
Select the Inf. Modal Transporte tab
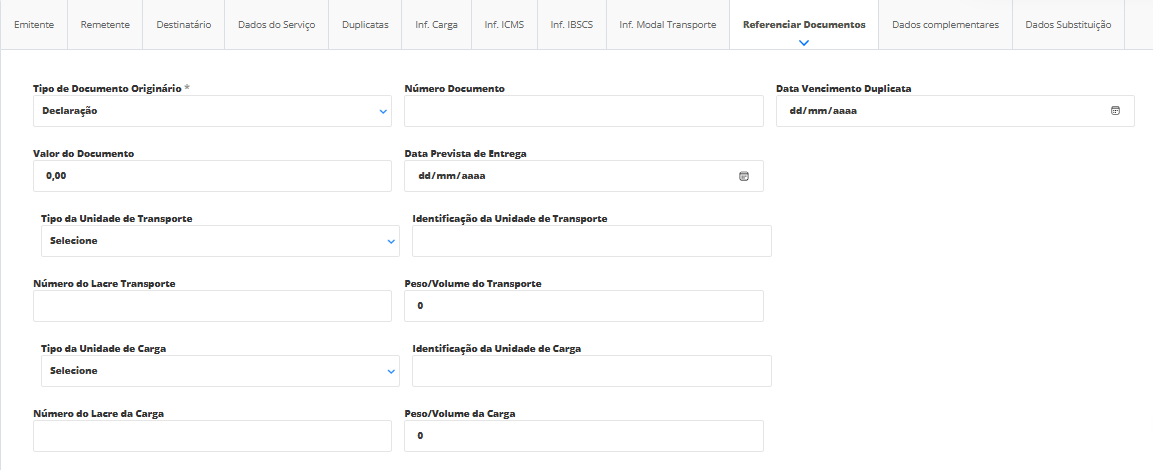tap(667, 25)
